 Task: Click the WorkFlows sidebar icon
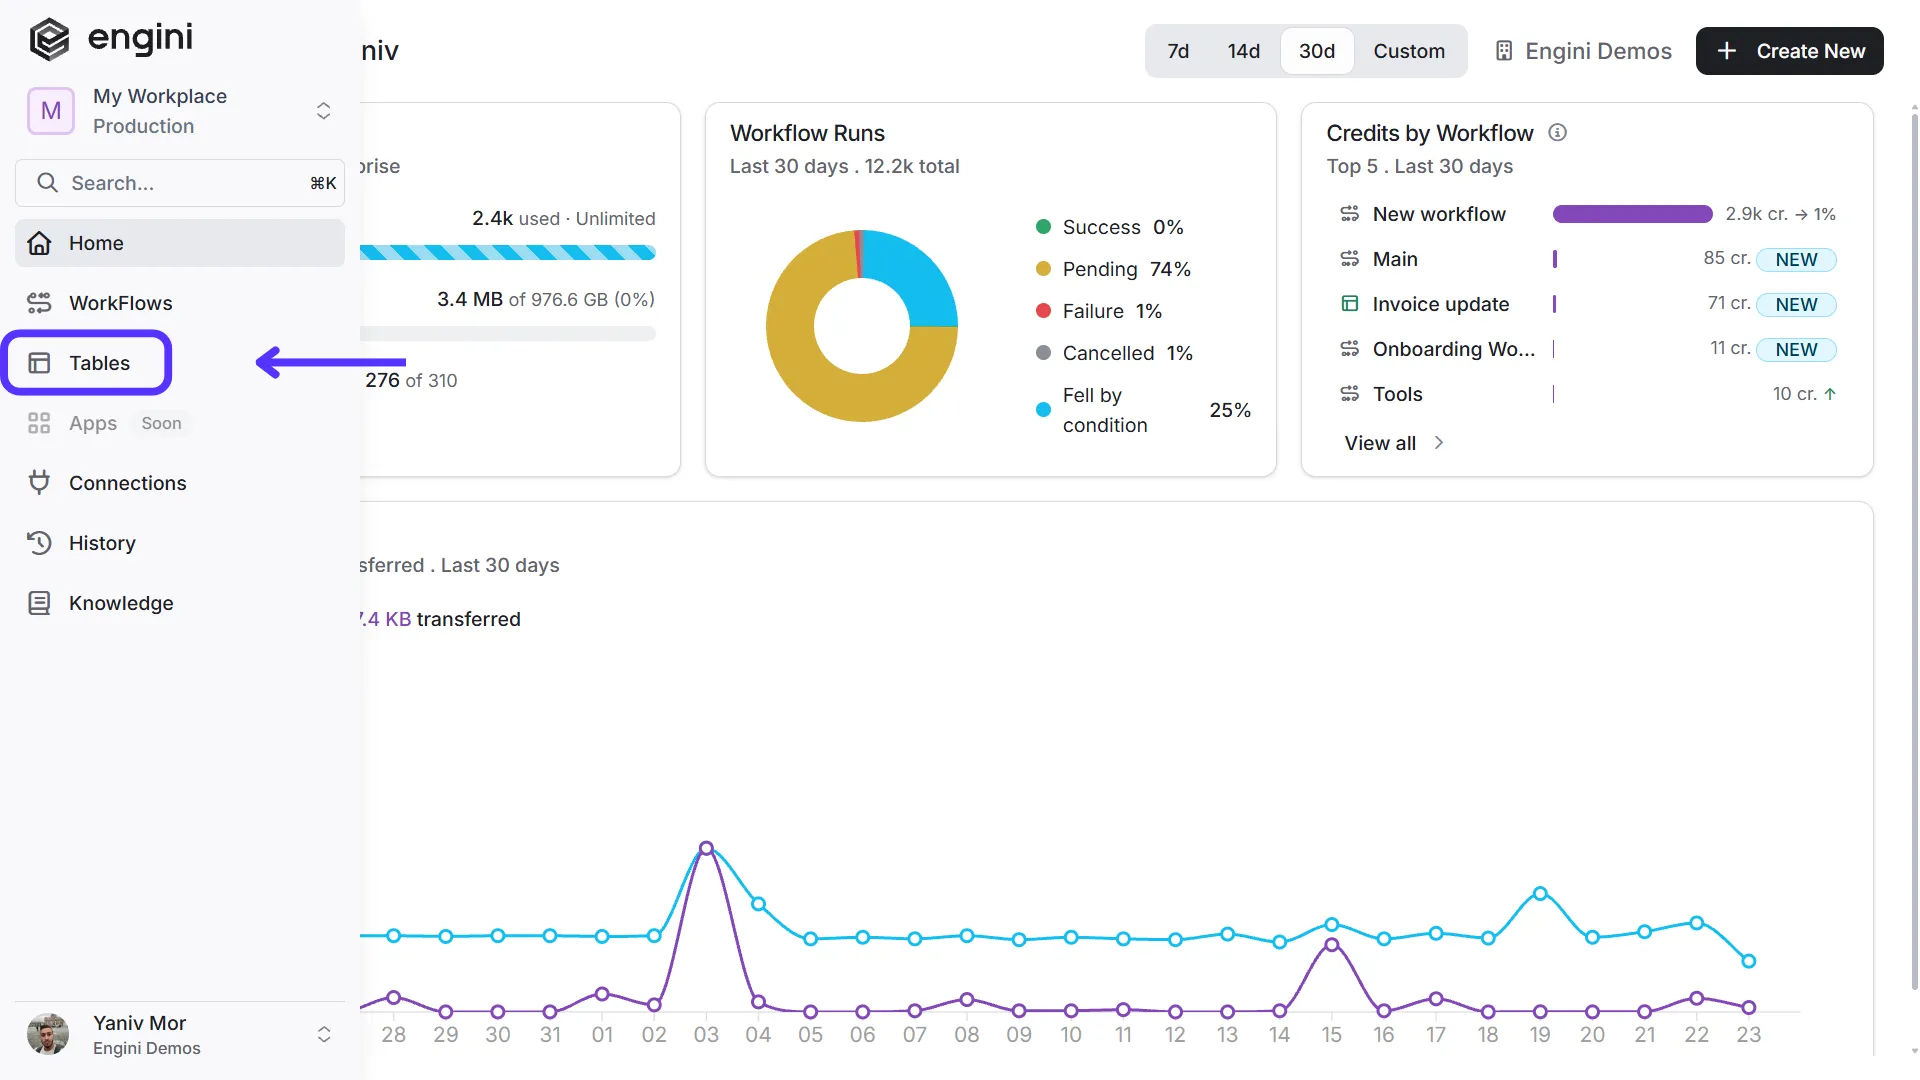tap(39, 303)
